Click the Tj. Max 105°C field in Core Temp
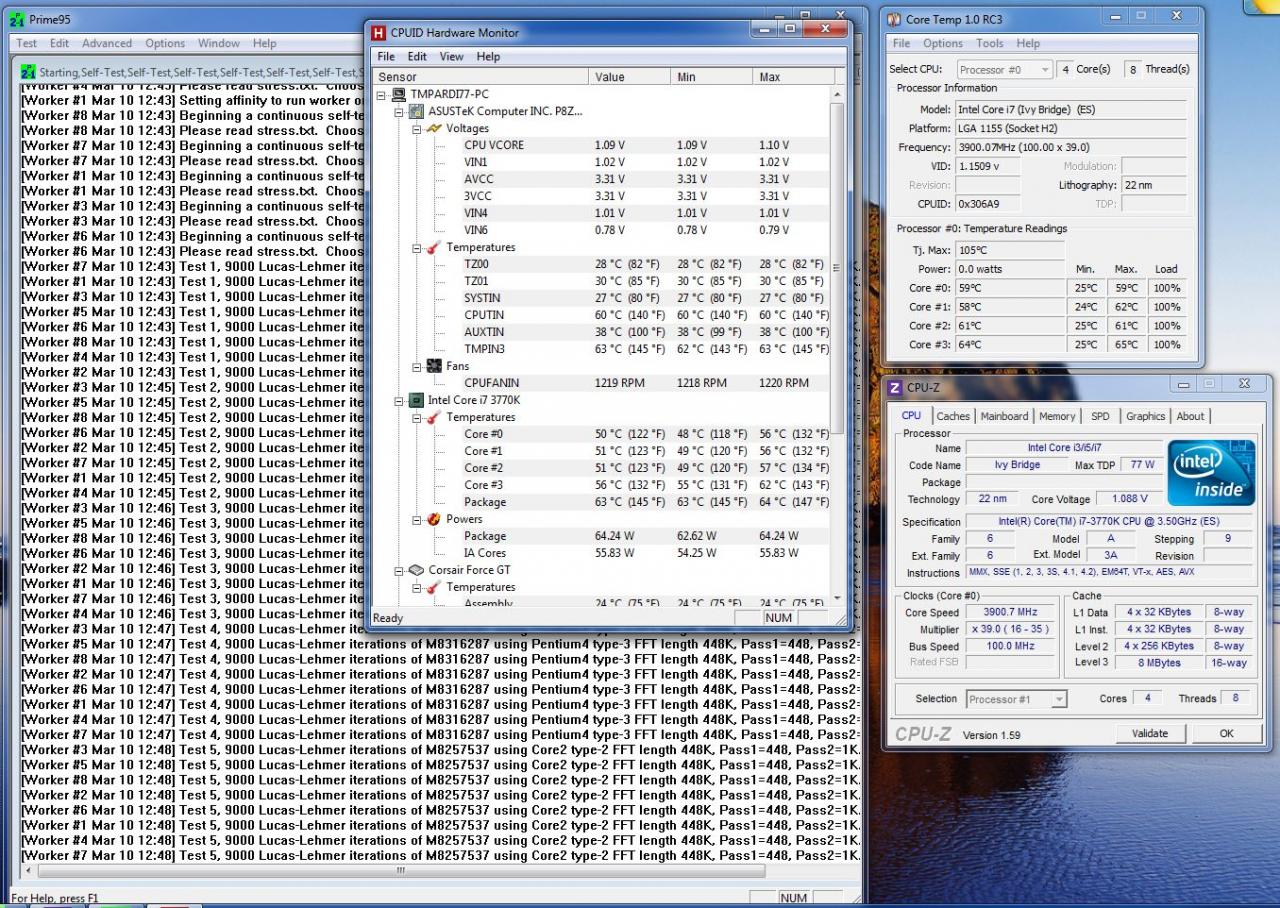Screen dimensions: 1280x908 point(1010,250)
